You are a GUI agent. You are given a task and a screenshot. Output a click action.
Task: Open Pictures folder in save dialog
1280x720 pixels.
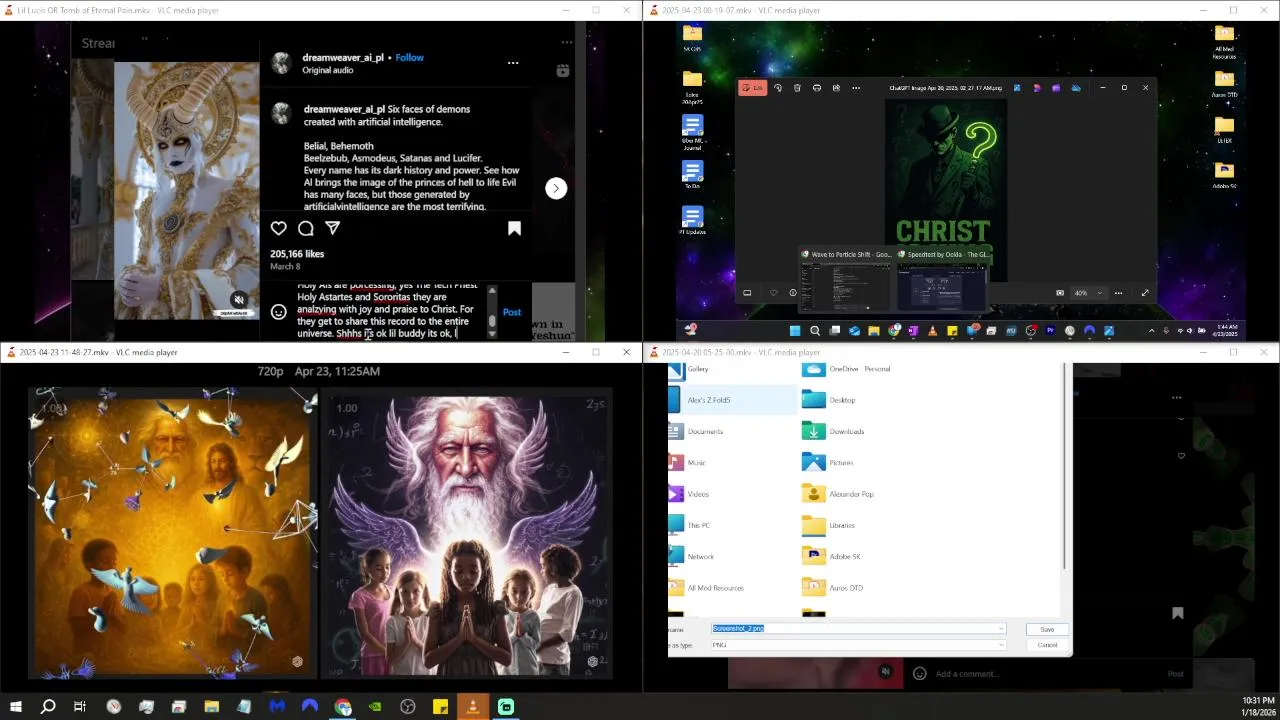tap(828, 462)
